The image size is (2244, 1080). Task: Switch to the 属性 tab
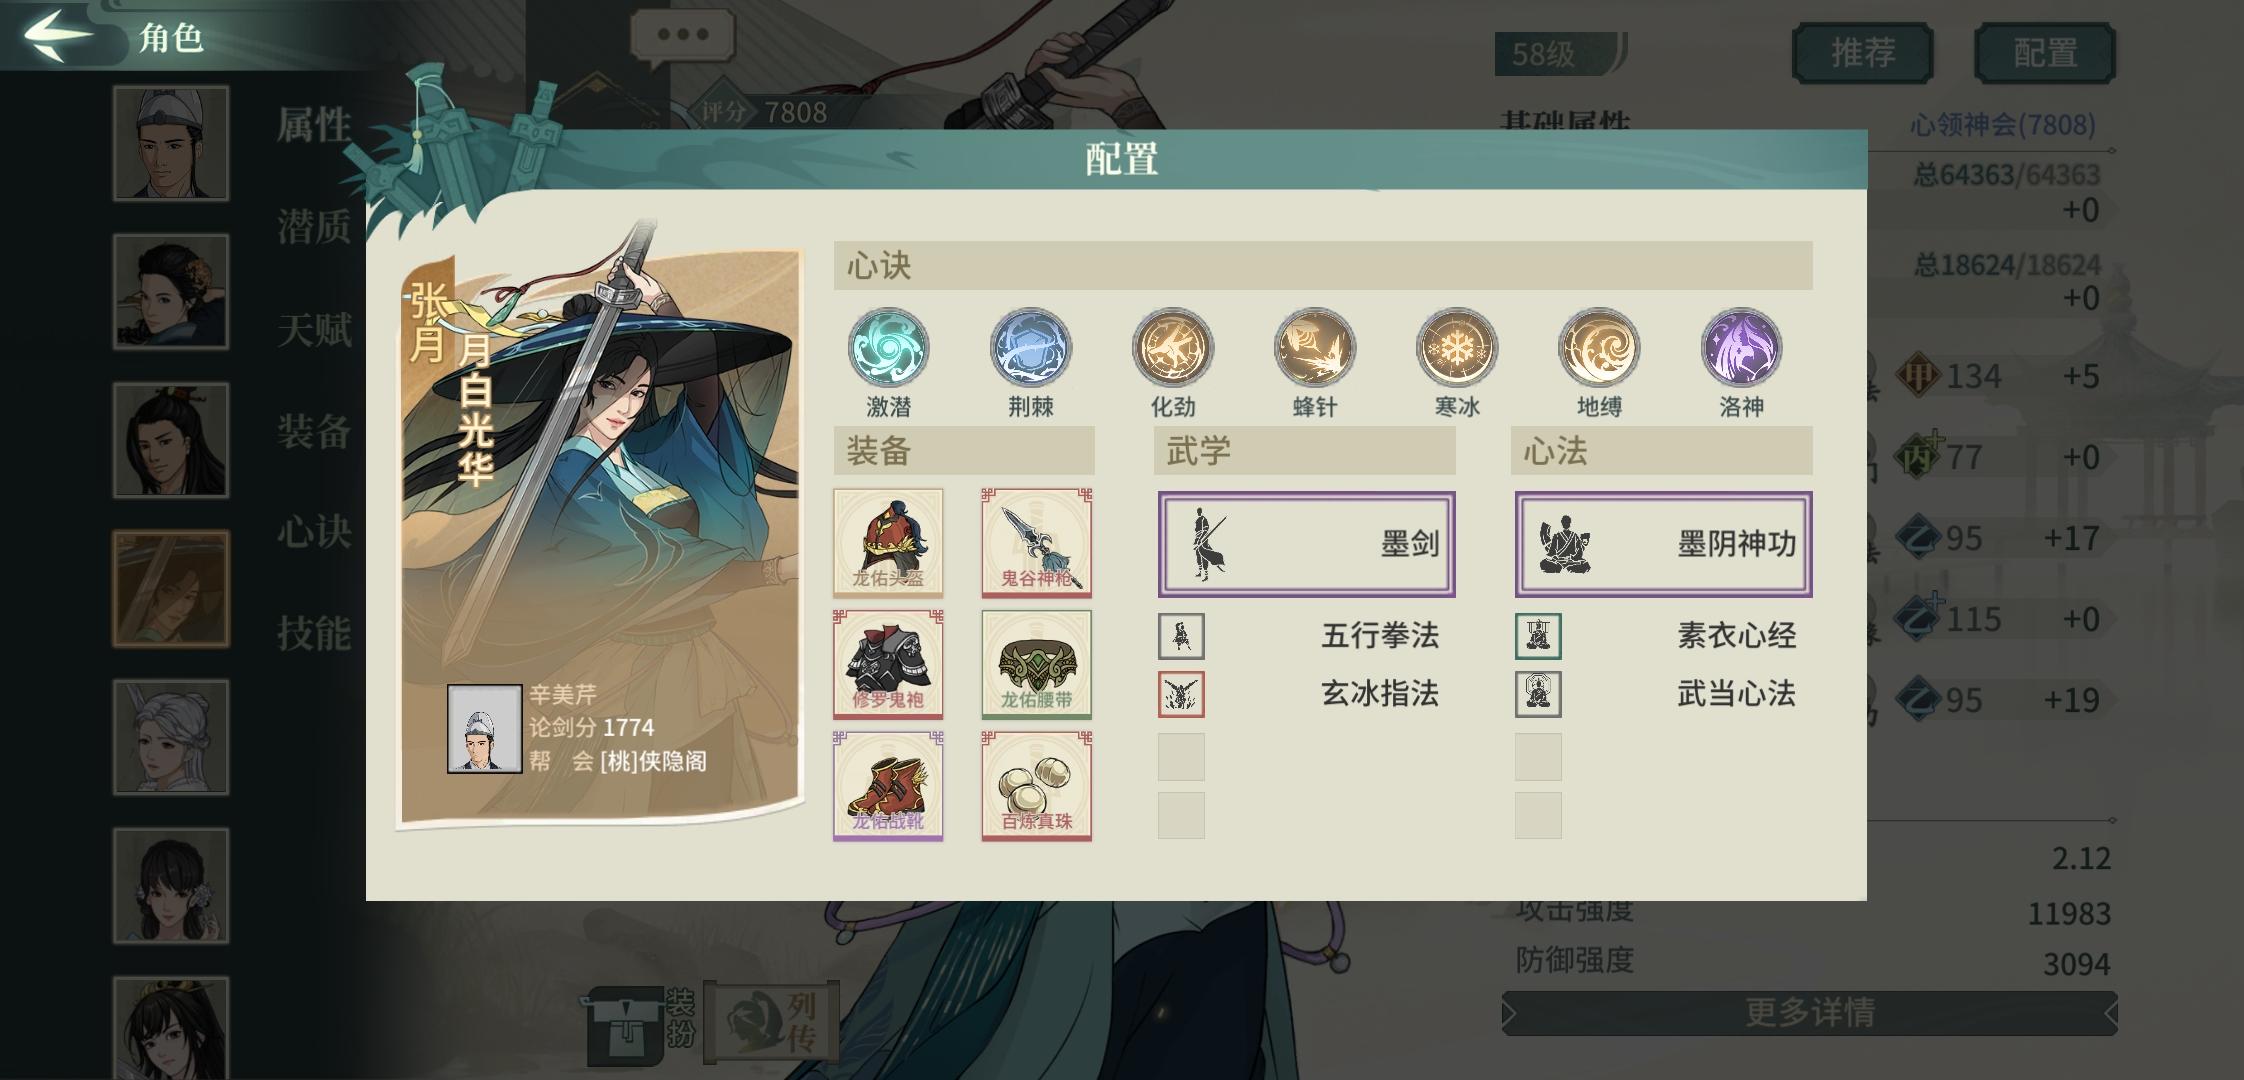coord(314,126)
